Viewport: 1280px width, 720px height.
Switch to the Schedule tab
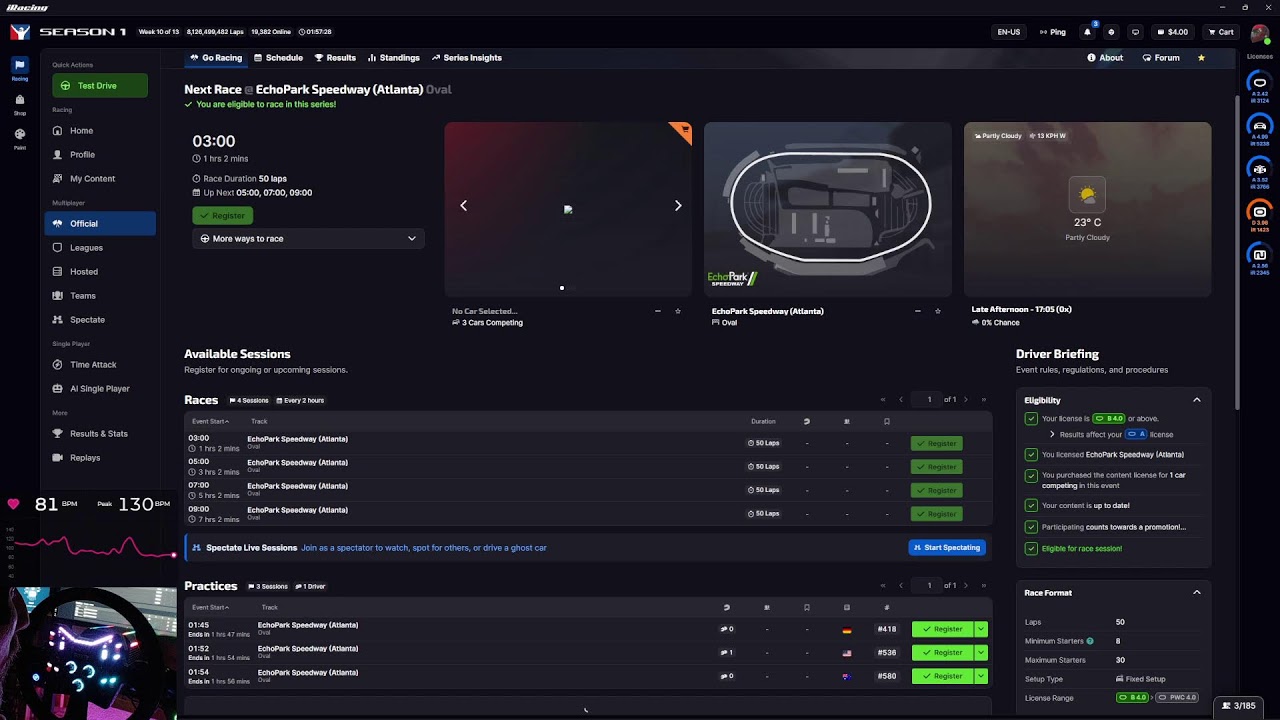pos(278,58)
